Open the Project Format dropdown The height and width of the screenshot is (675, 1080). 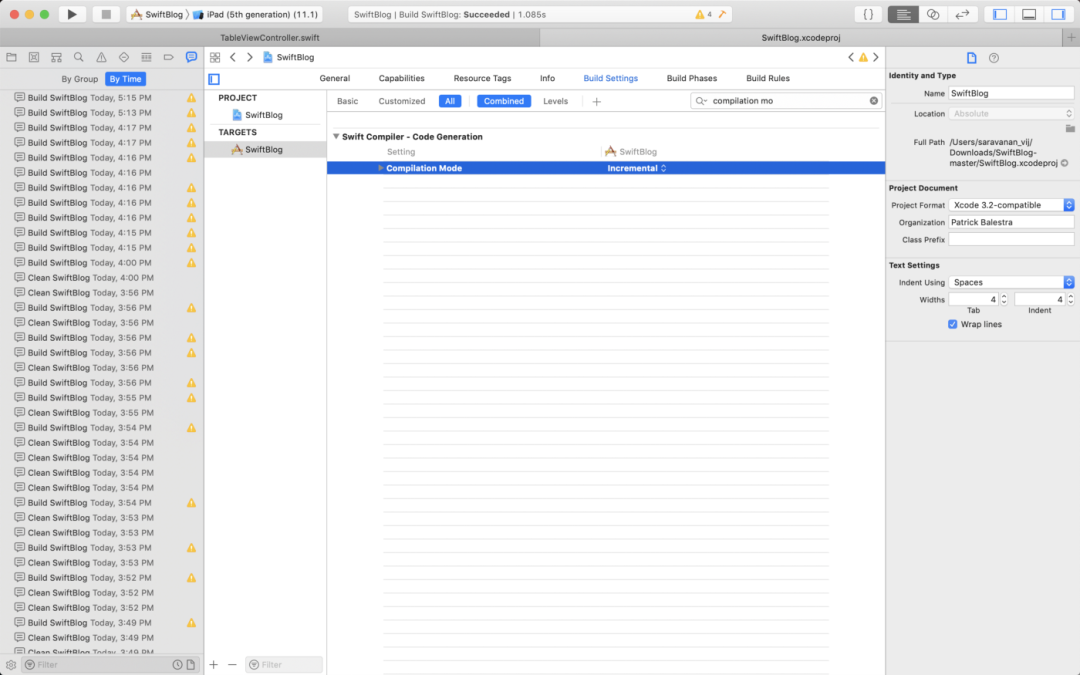[x=1011, y=205]
